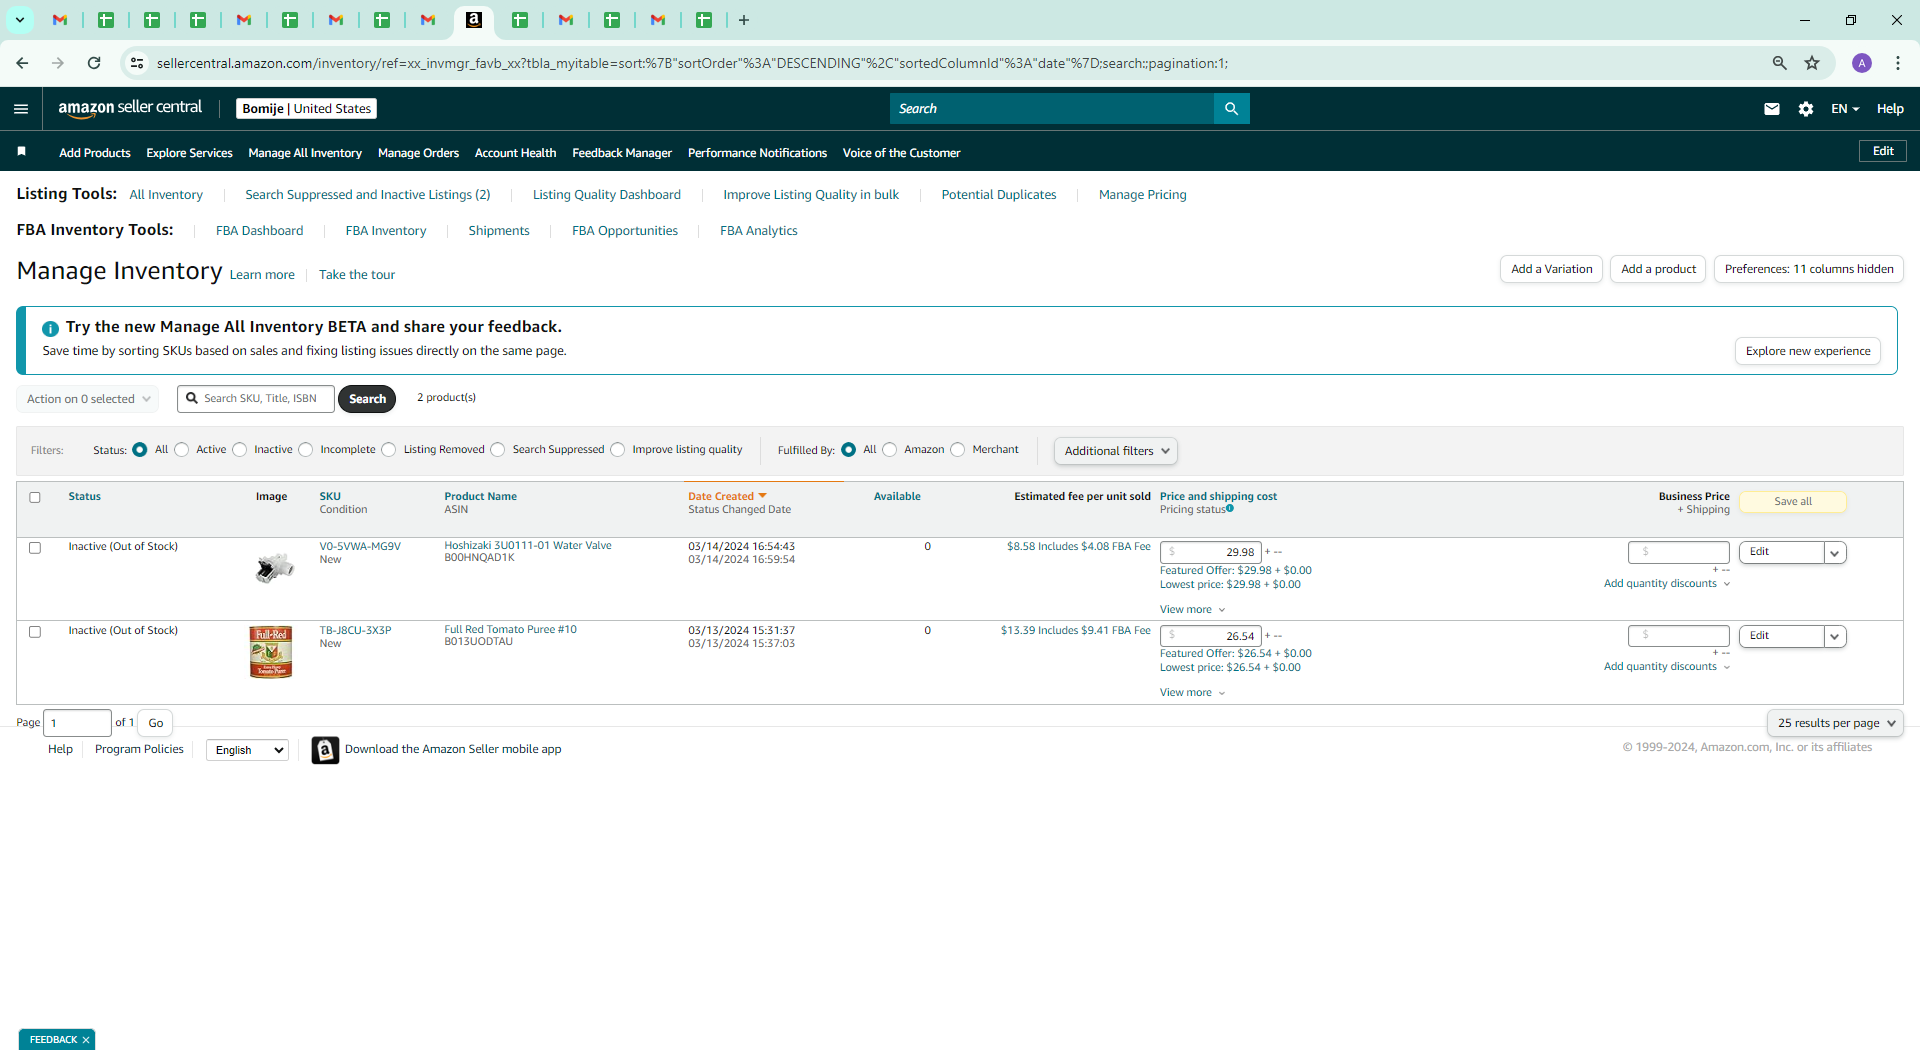The height and width of the screenshot is (1050, 1920).
Task: Click the Full Red Tomato Puree product thumbnail
Action: (x=271, y=652)
